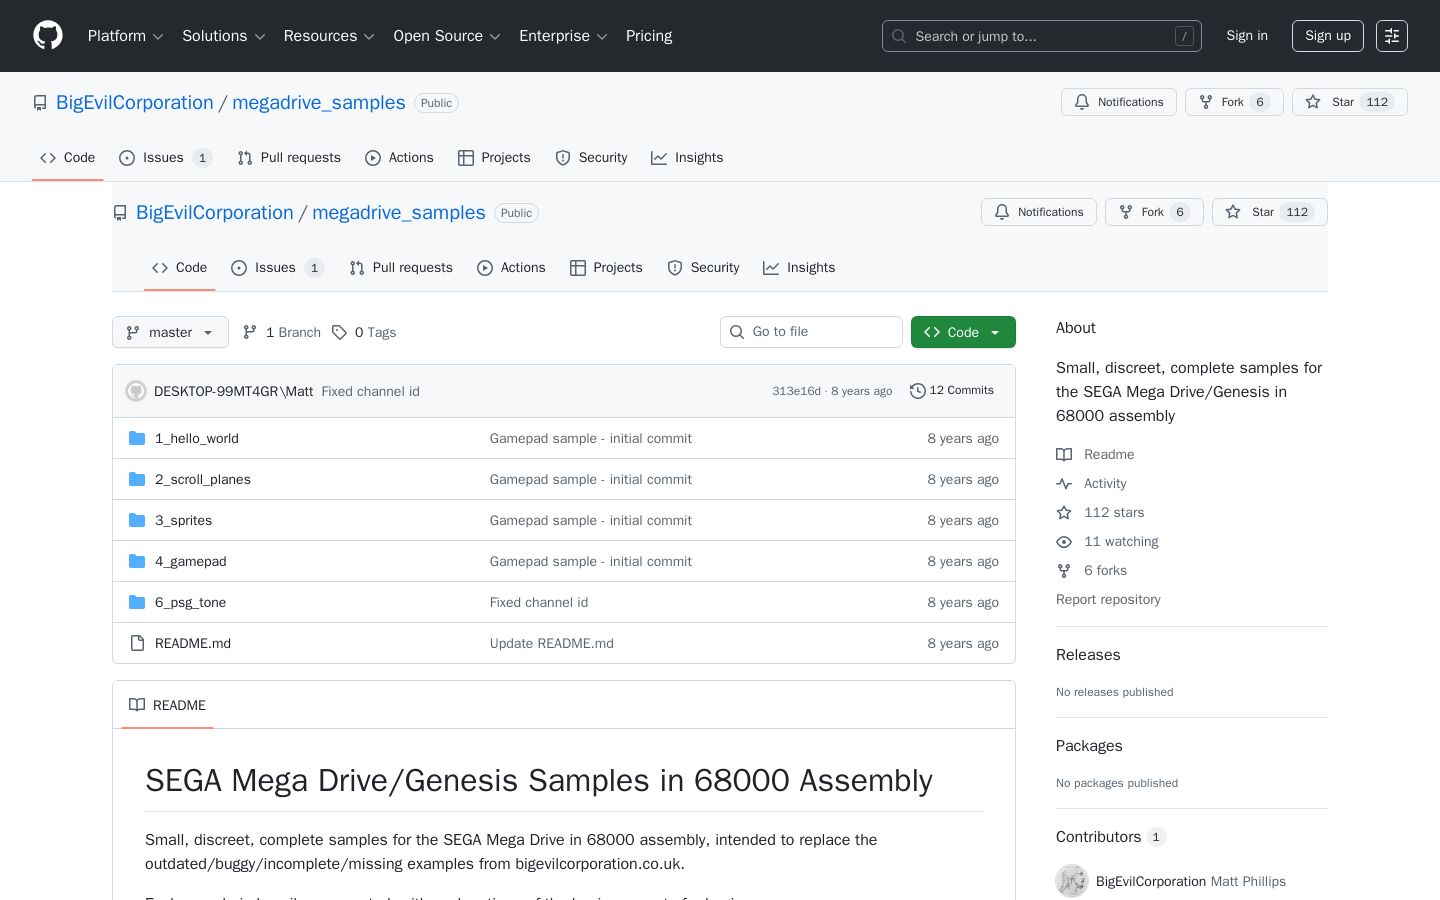1440x900 pixels.
Task: Click the Sign up button
Action: (x=1328, y=36)
